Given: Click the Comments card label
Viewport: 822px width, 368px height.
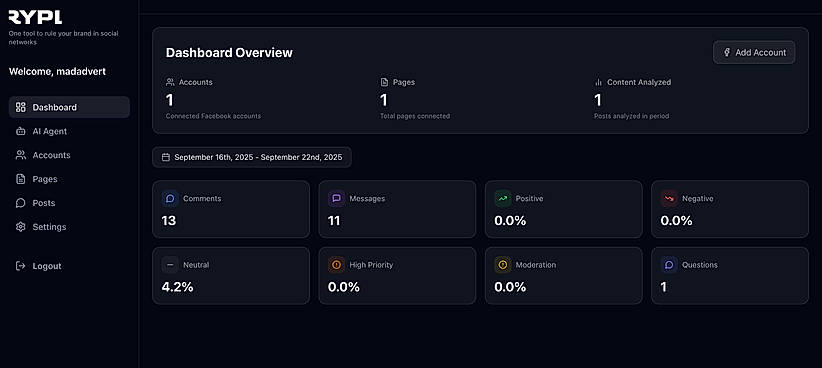Looking at the screenshot, I should pyautogui.click(x=202, y=199).
